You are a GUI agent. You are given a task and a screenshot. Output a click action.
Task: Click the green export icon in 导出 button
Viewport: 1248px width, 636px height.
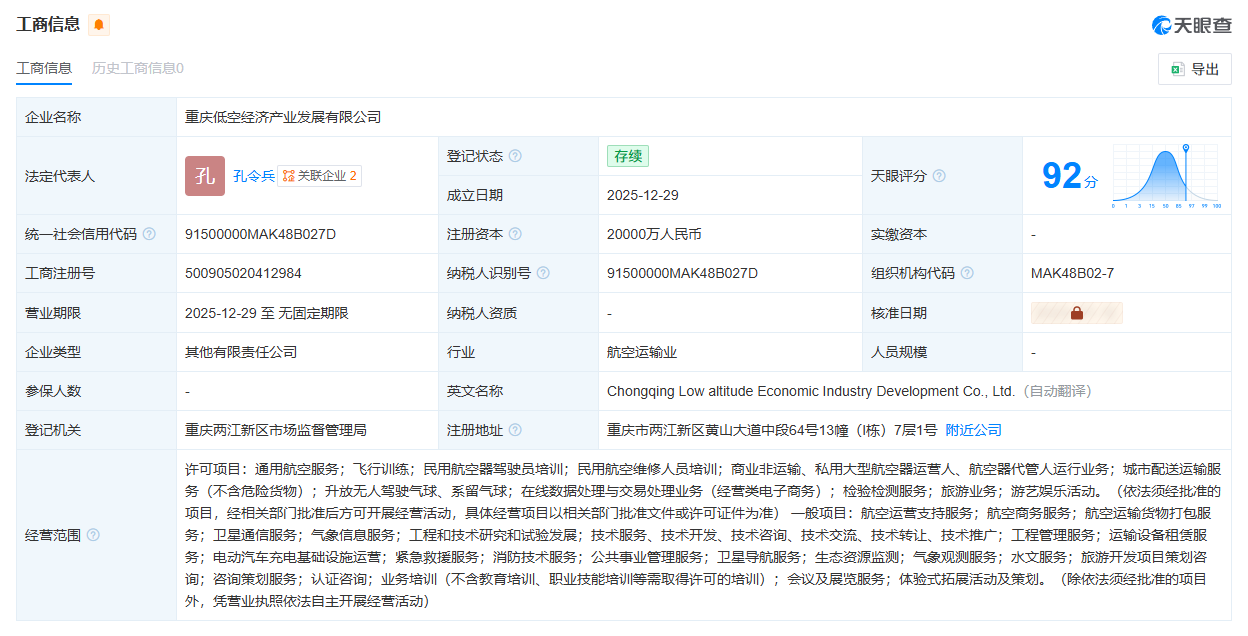click(x=1176, y=68)
